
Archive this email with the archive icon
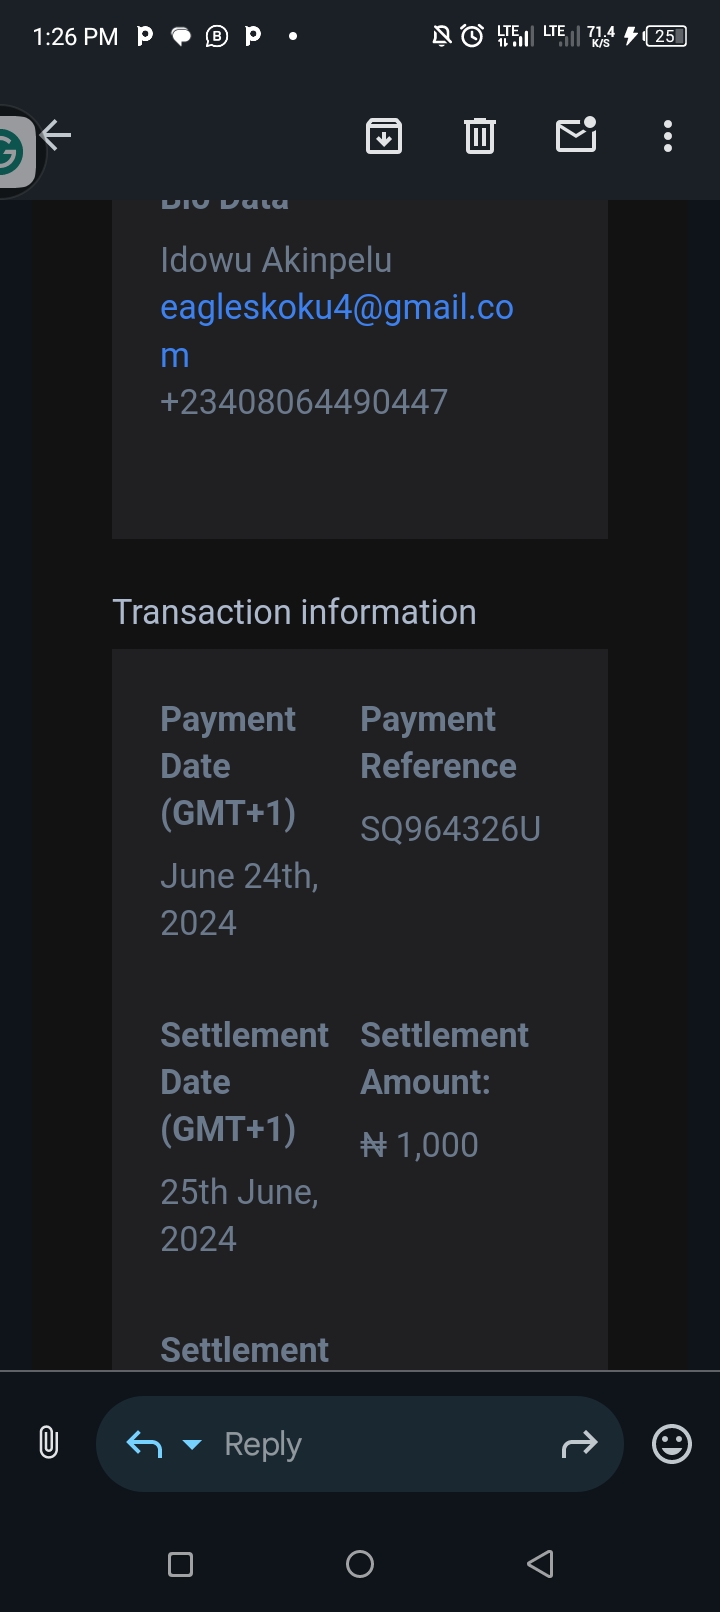coord(384,136)
